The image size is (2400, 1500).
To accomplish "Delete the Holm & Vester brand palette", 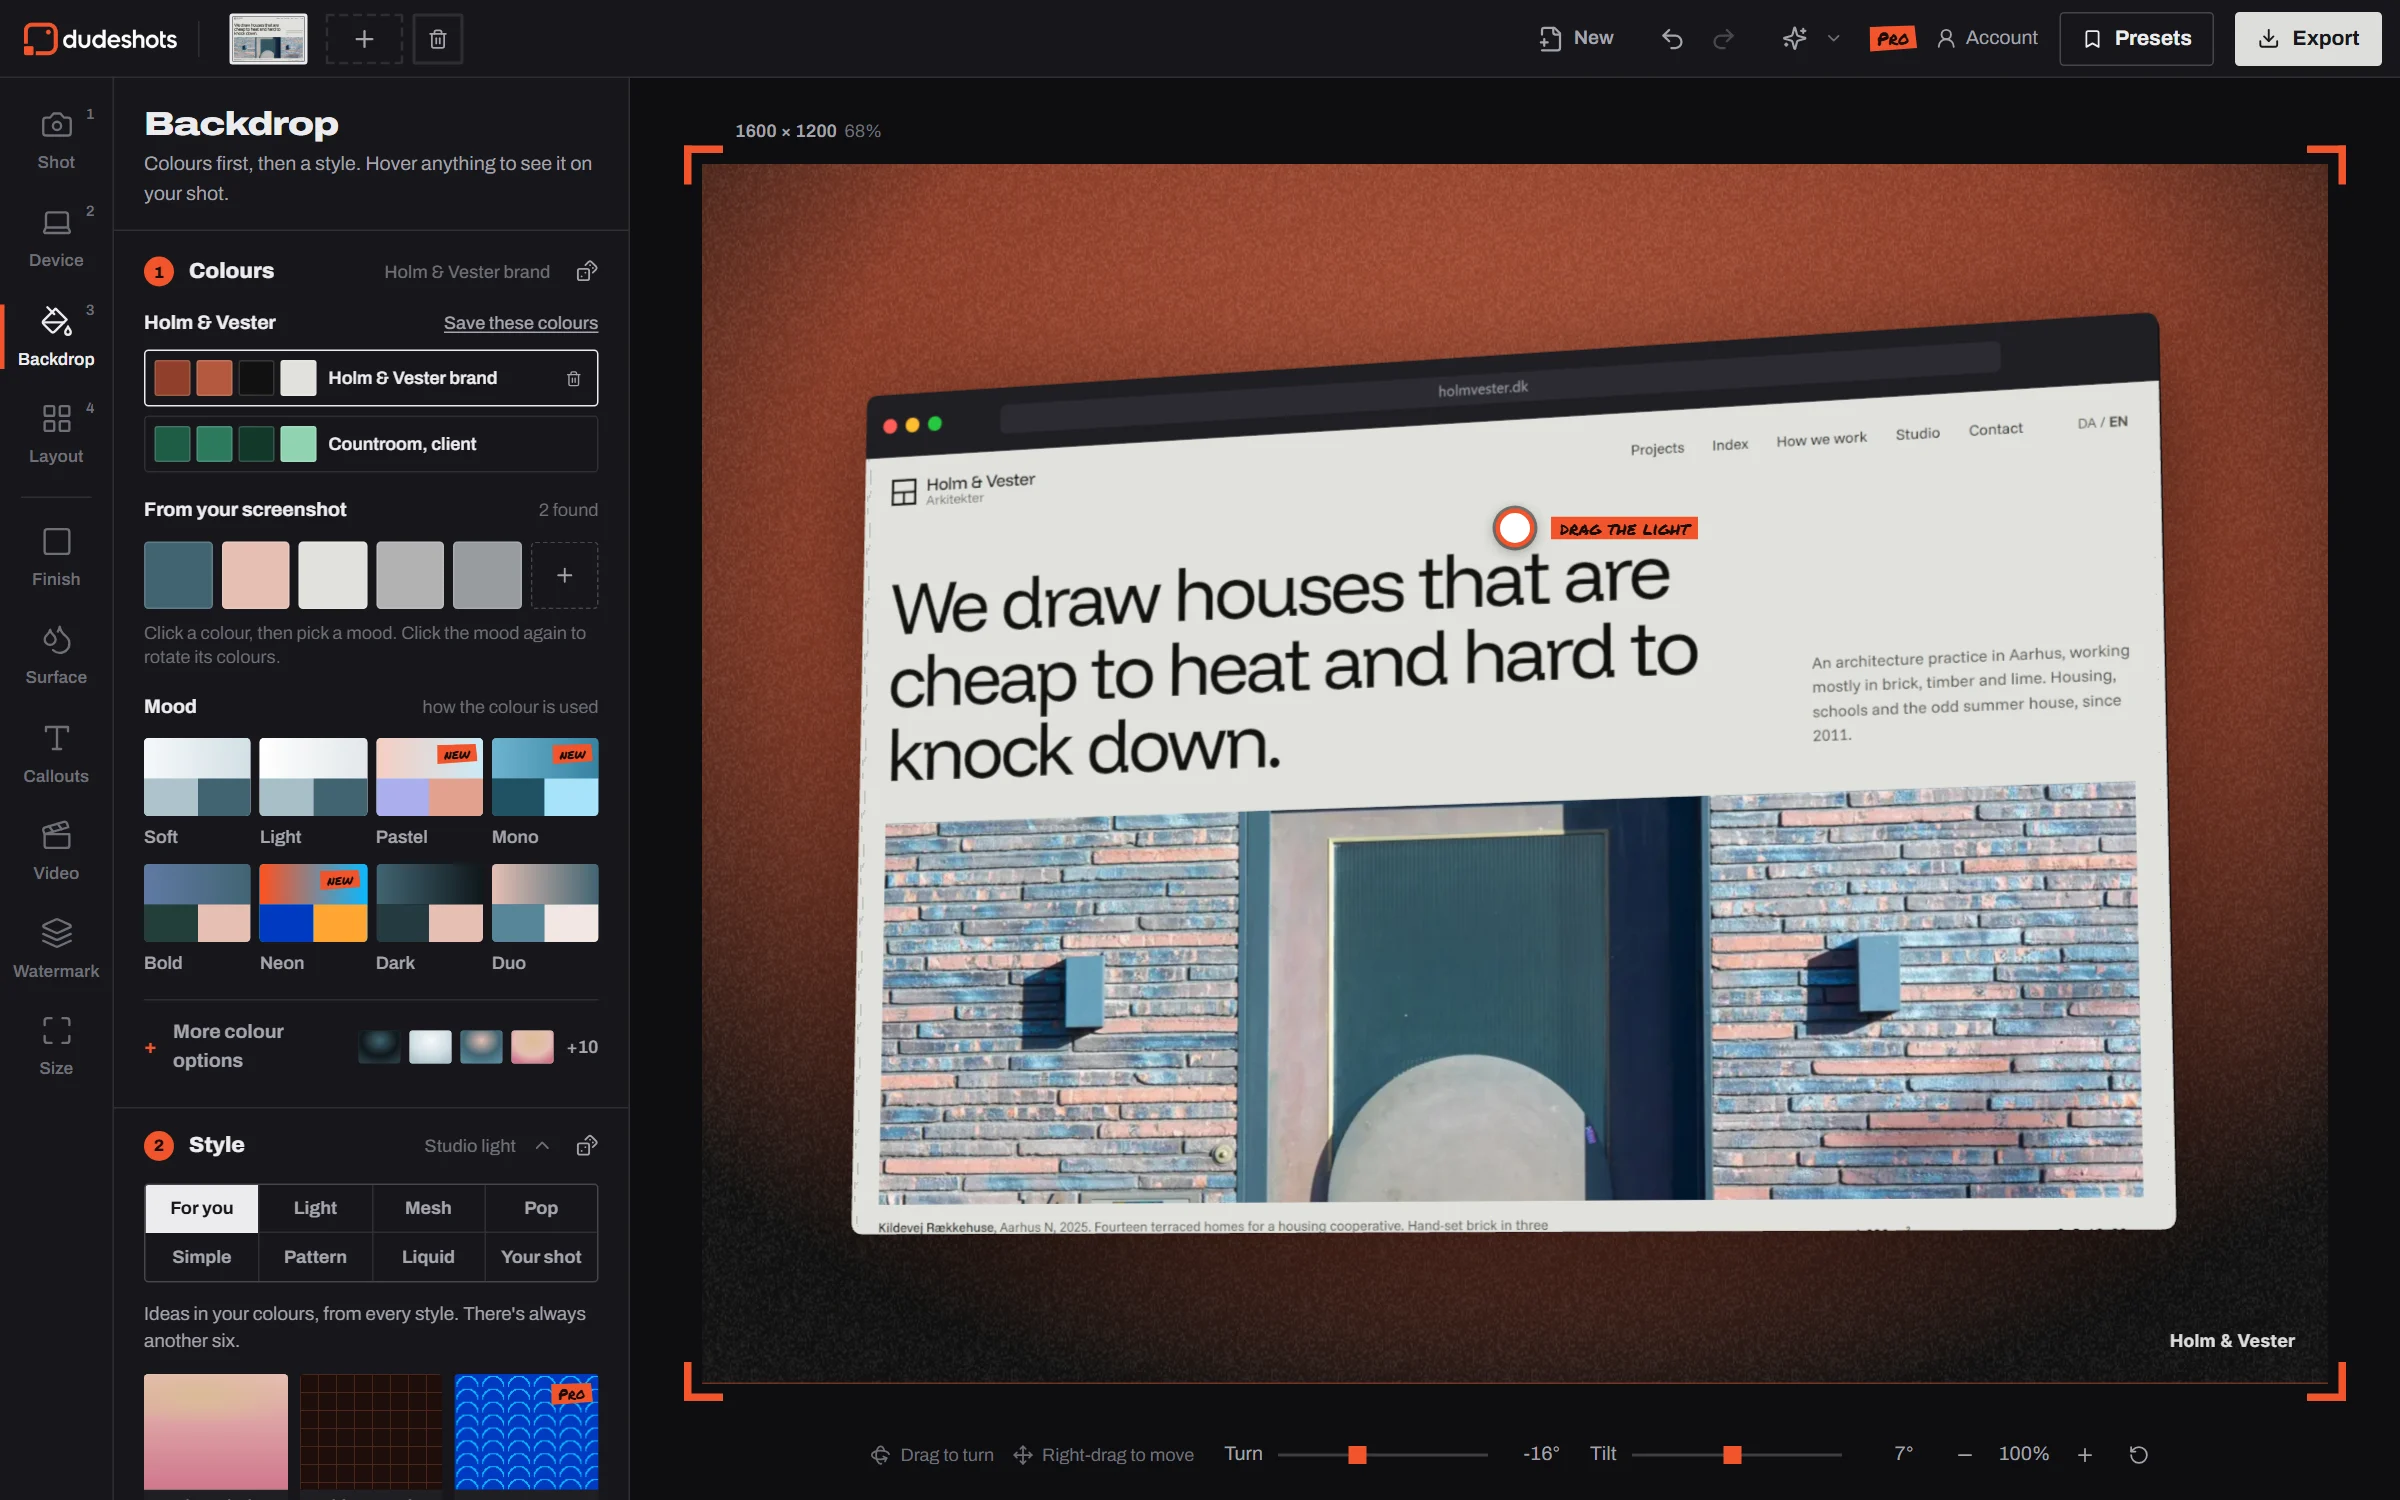I will coord(573,378).
